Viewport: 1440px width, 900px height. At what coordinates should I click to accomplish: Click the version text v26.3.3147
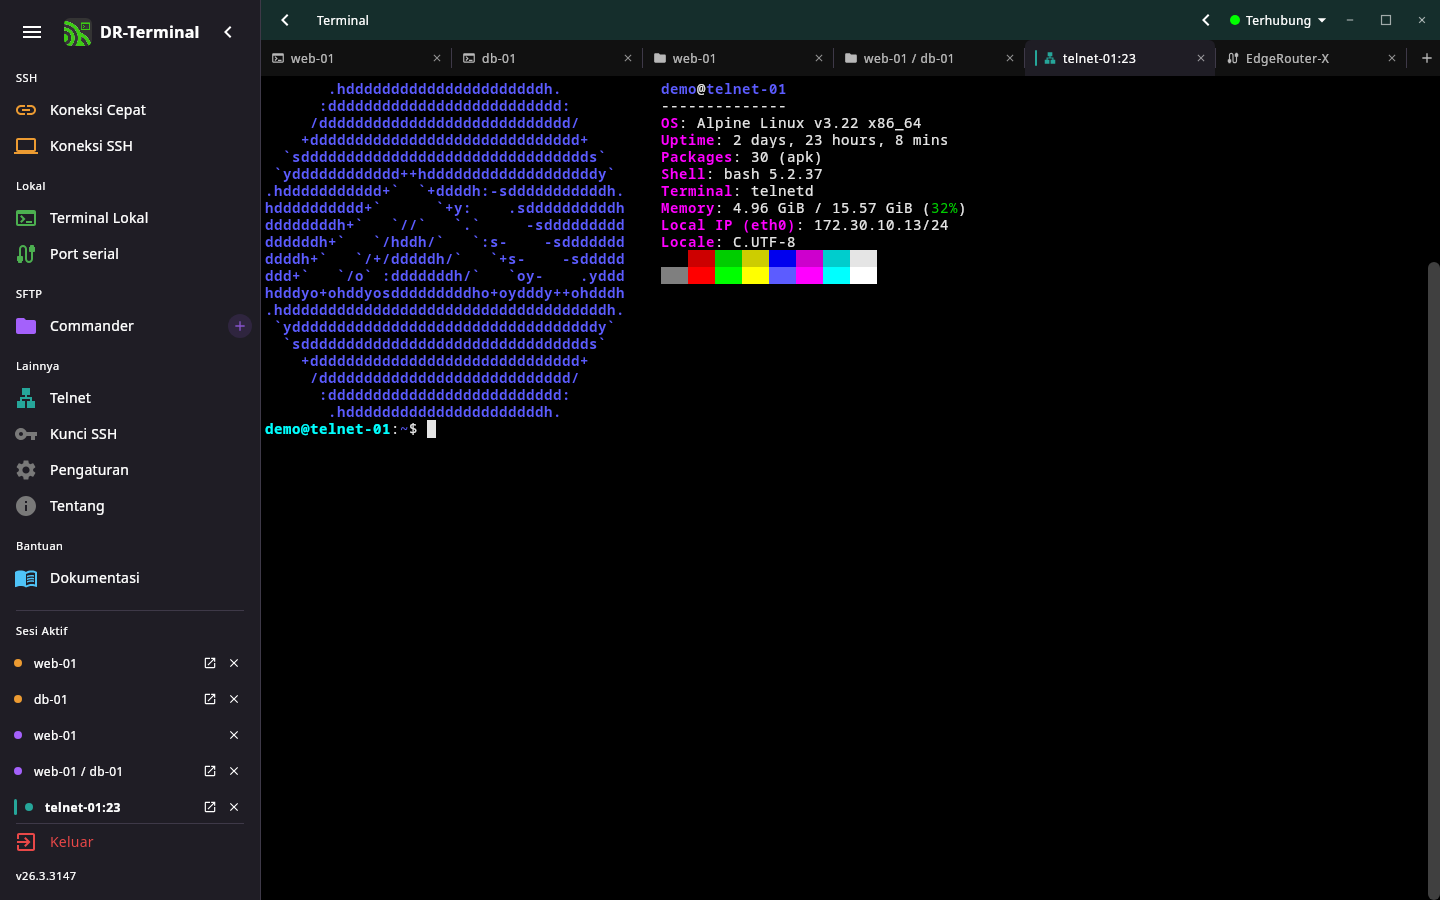pos(46,876)
